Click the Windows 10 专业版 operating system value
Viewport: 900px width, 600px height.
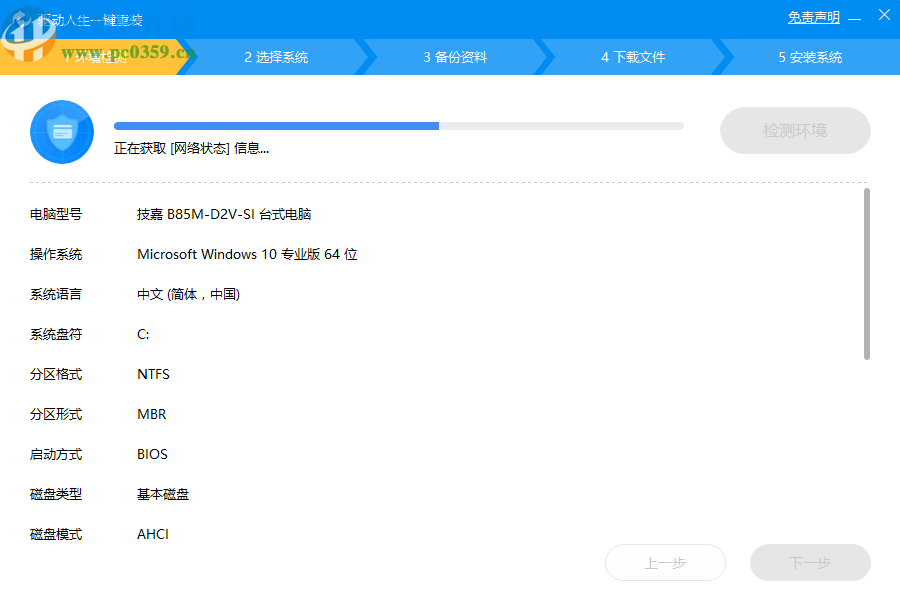[248, 254]
